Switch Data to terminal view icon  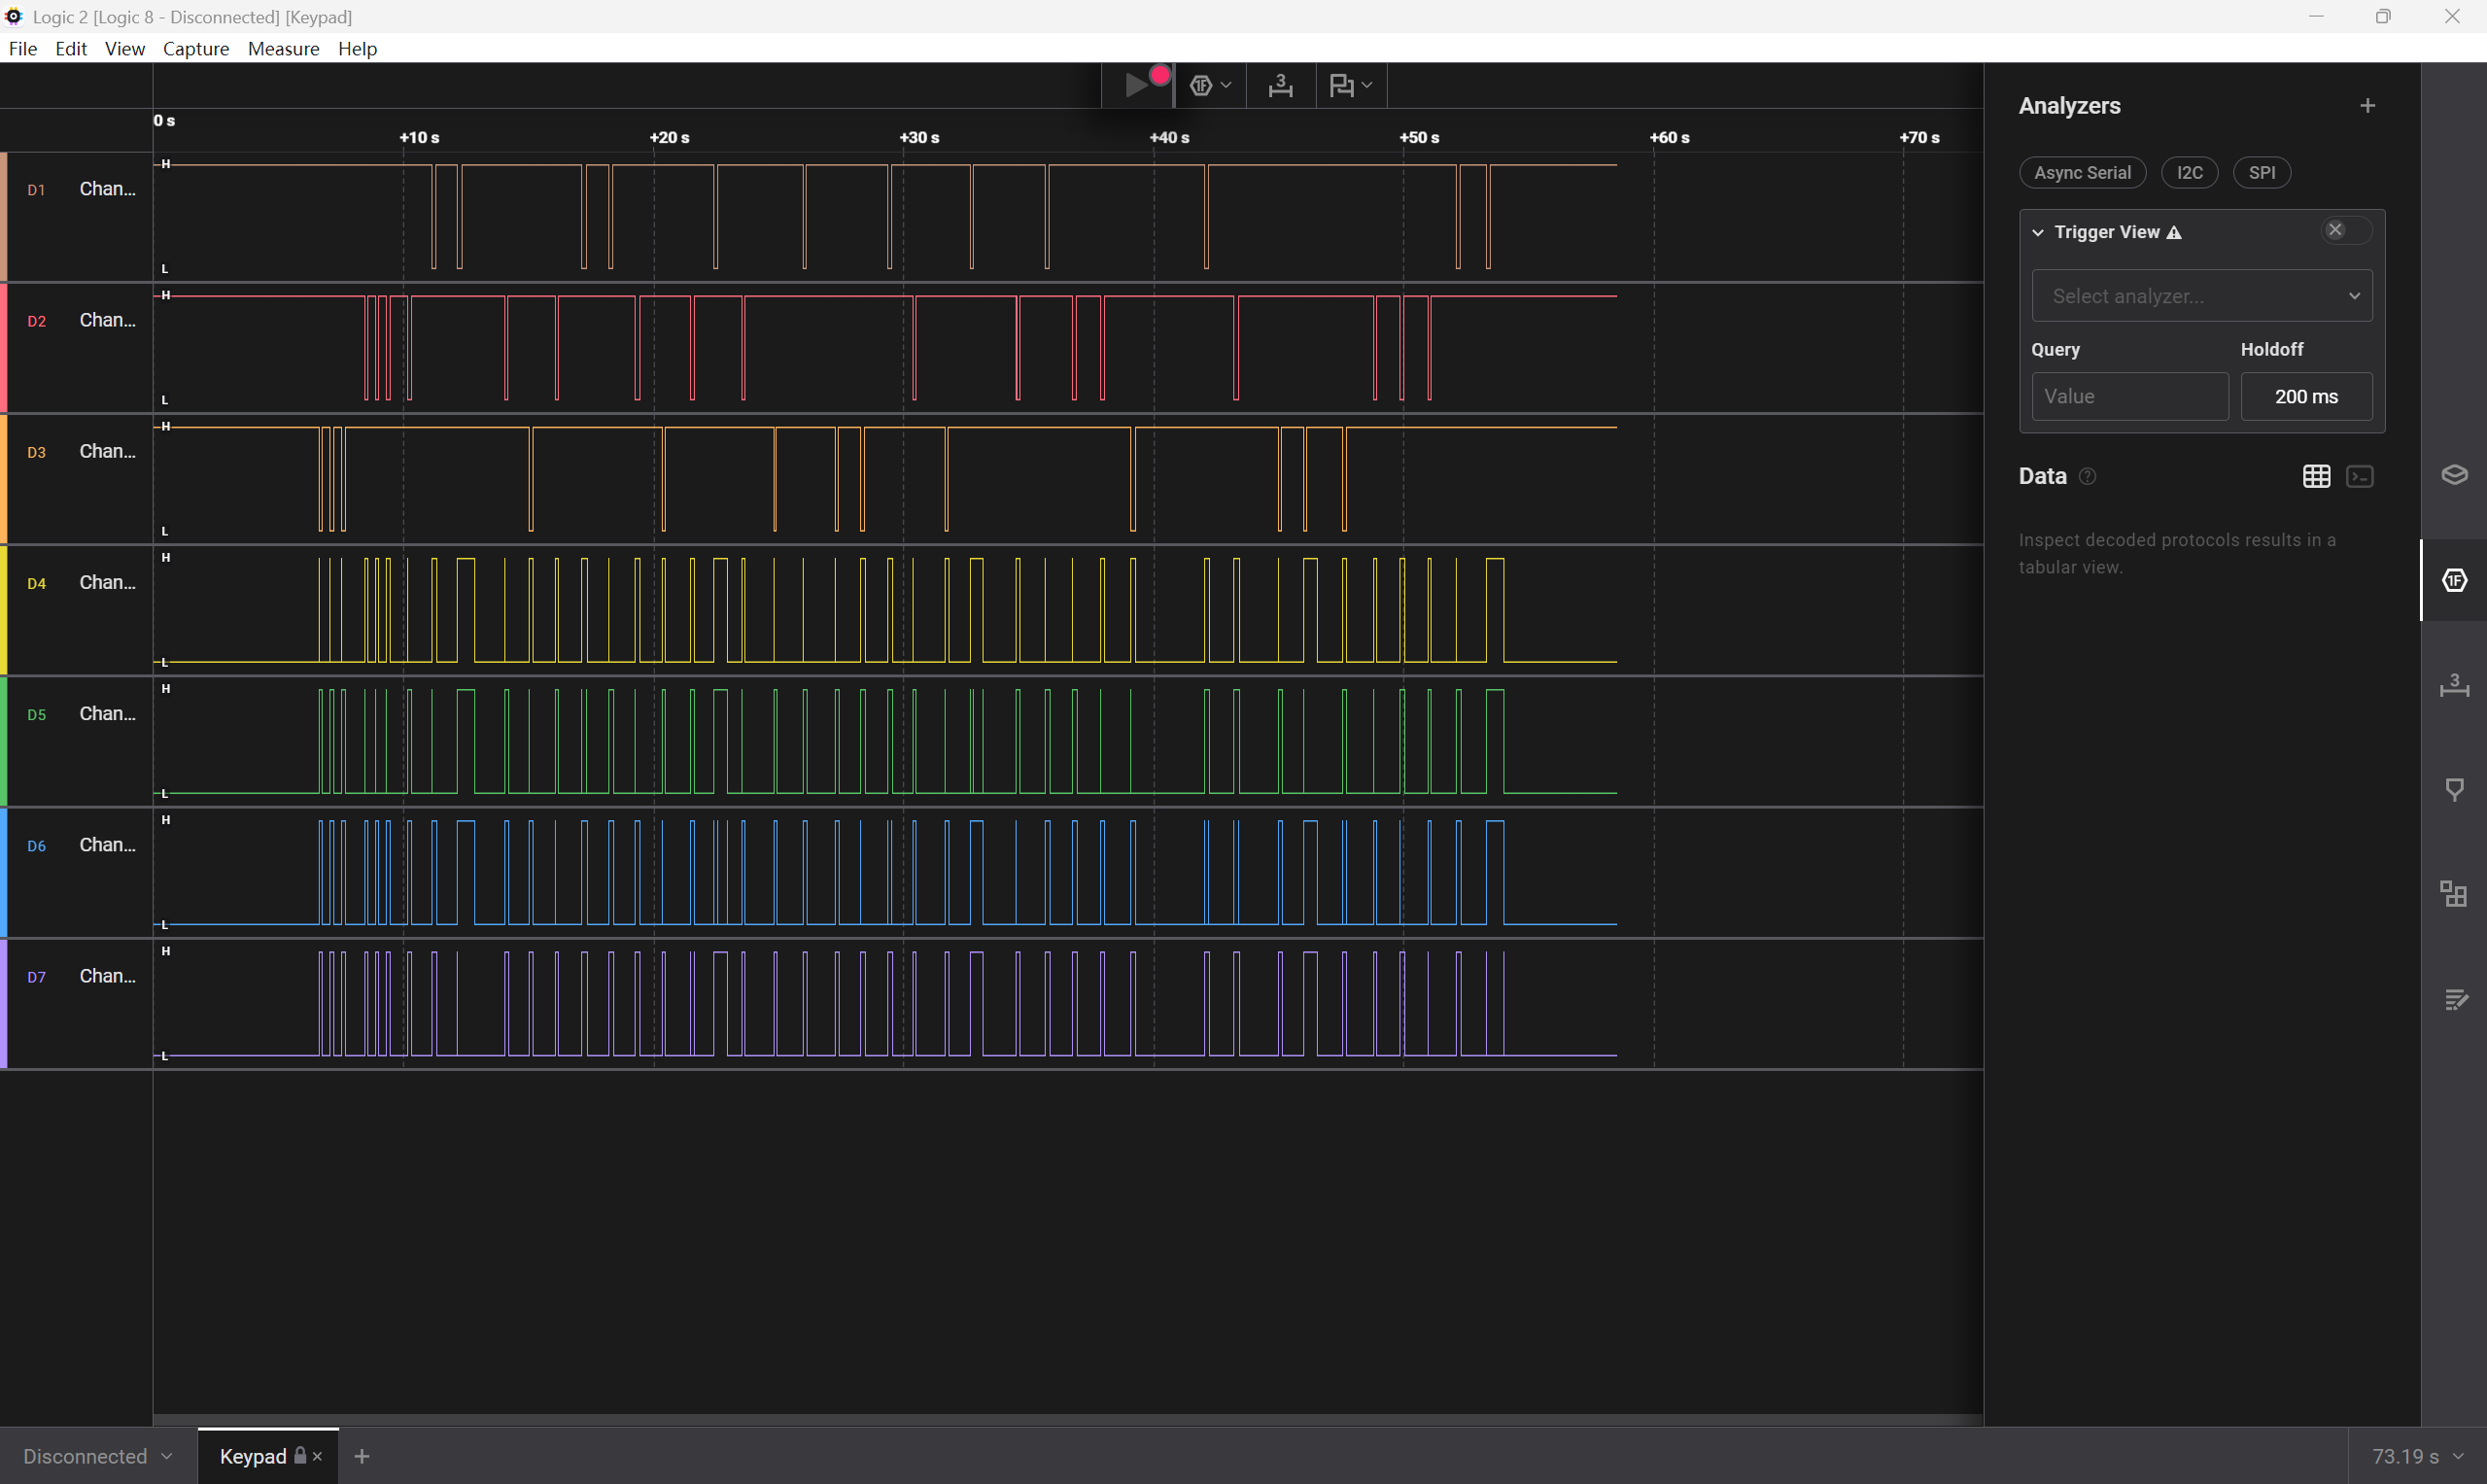(x=2360, y=476)
